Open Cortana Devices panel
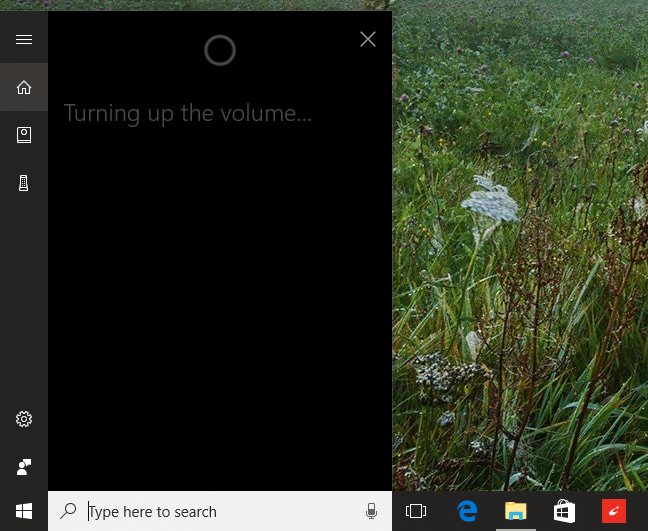648x531 pixels. pos(24,183)
